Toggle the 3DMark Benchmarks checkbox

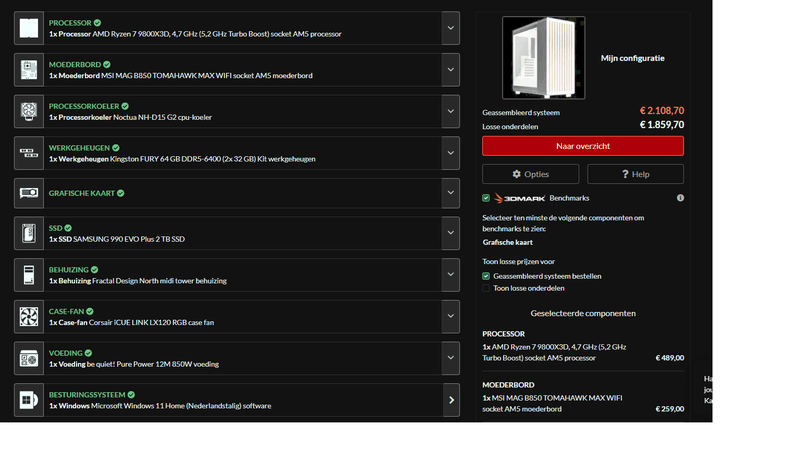click(x=486, y=198)
